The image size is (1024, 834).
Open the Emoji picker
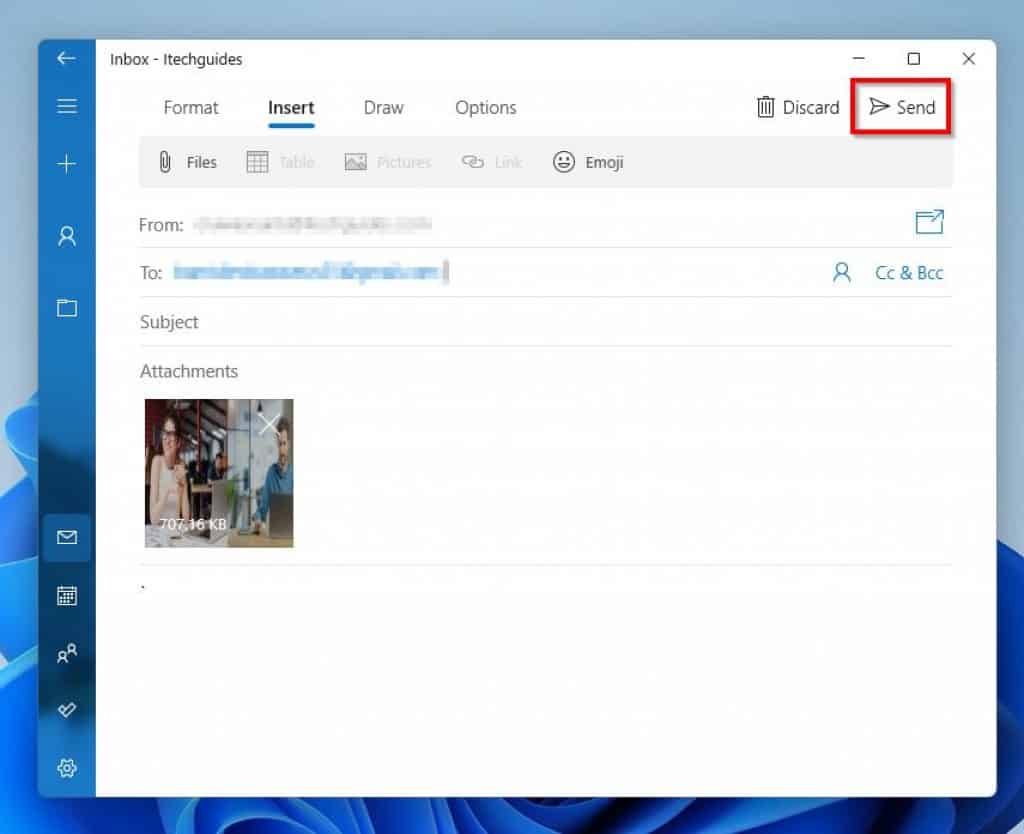coord(588,162)
